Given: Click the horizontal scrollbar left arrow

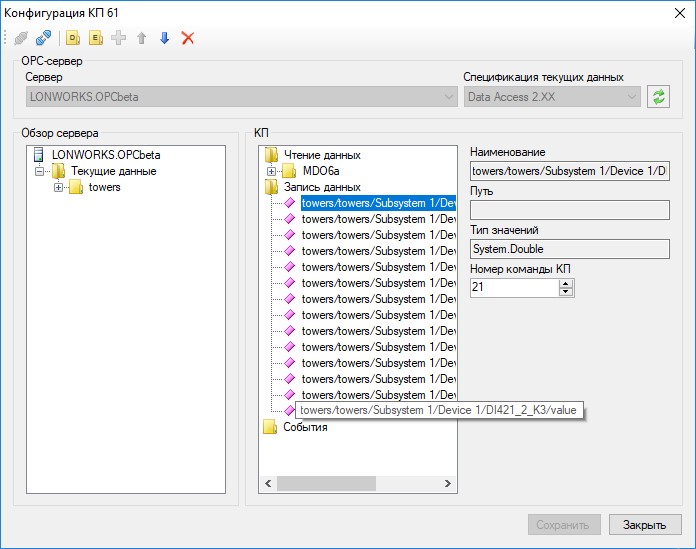Looking at the screenshot, I should pyautogui.click(x=268, y=483).
